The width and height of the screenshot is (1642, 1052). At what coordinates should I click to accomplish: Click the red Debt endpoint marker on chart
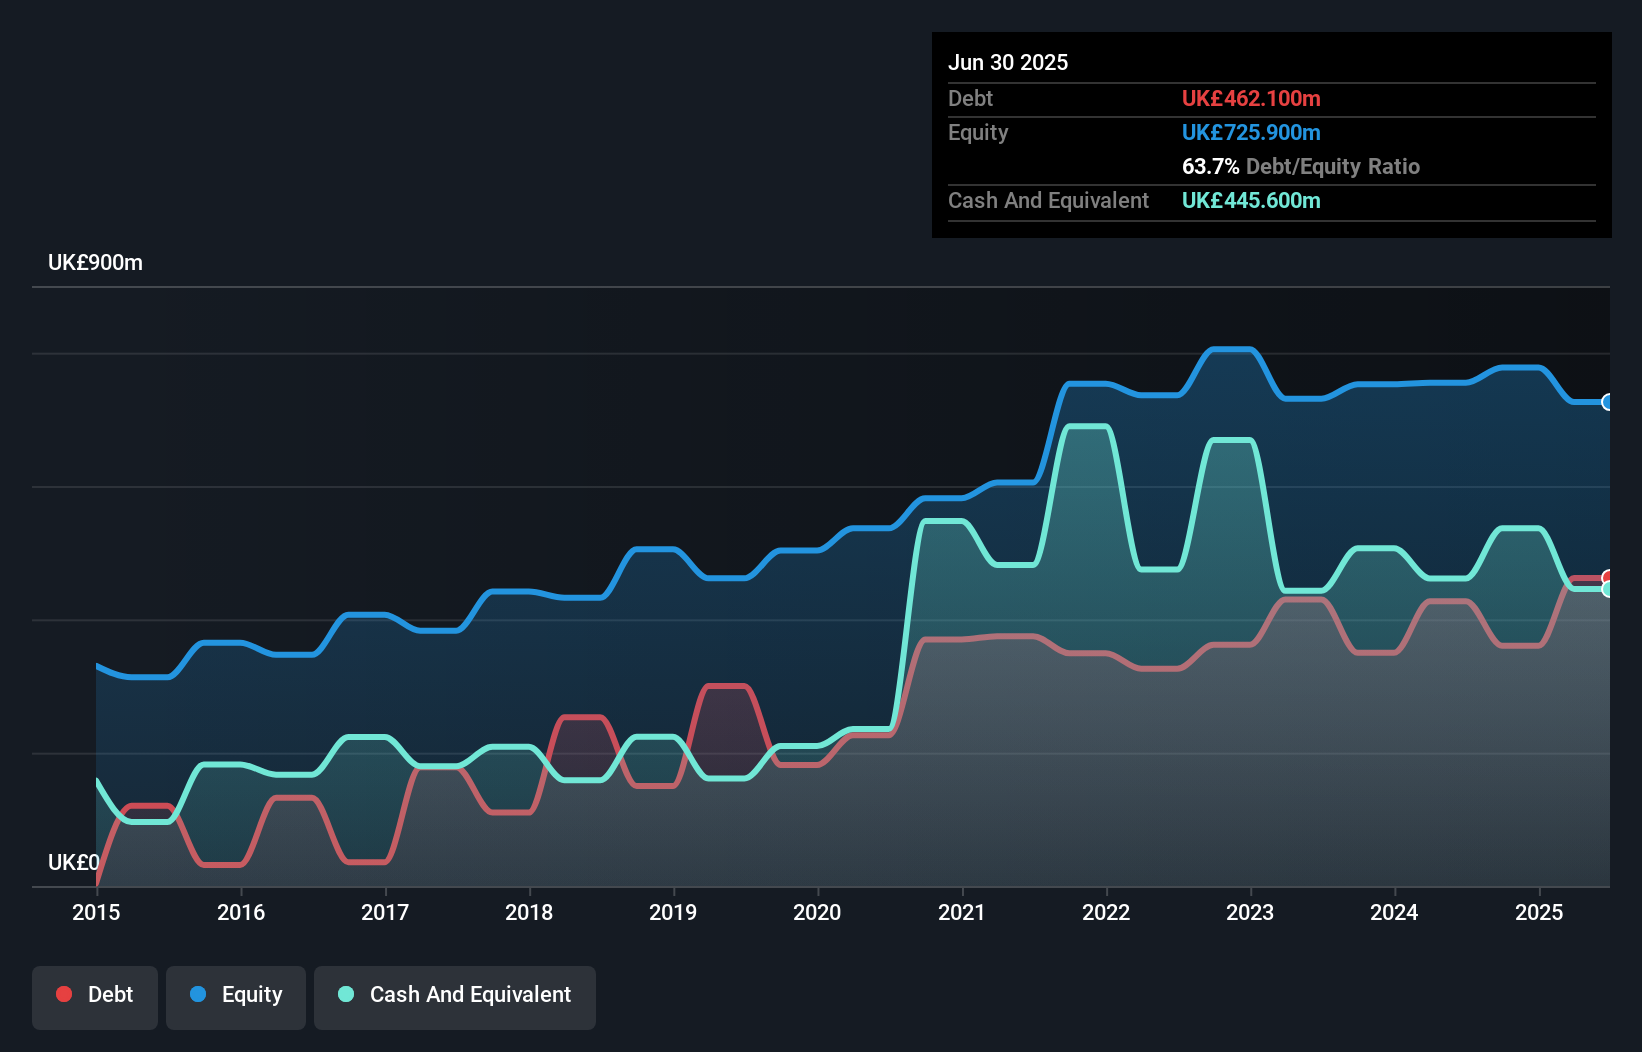tap(1608, 577)
